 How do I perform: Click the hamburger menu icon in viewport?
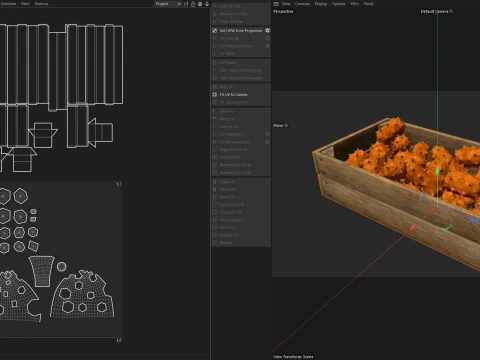pyautogui.click(x=276, y=4)
